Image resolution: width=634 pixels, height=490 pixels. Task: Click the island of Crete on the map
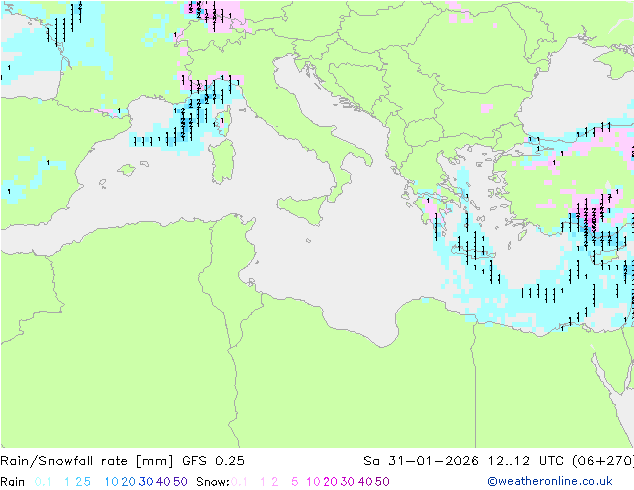(x=474, y=253)
